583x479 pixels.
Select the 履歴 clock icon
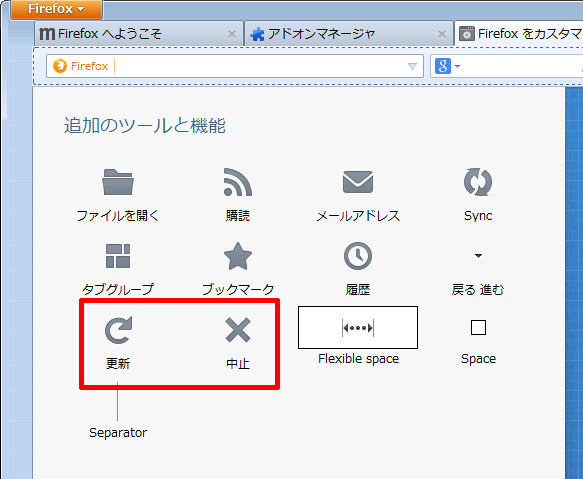coord(358,256)
